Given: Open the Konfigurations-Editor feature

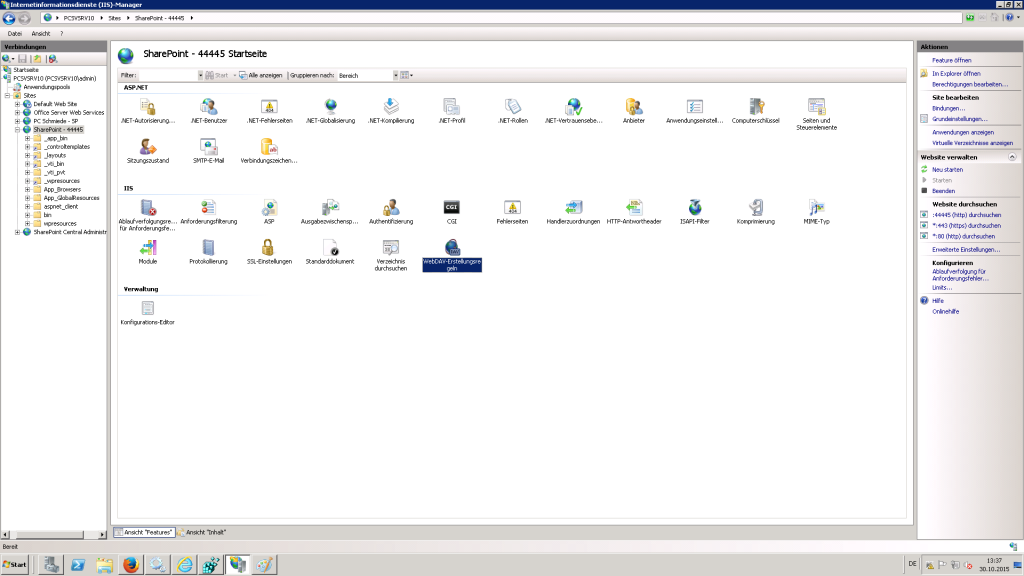Looking at the screenshot, I should pyautogui.click(x=148, y=313).
